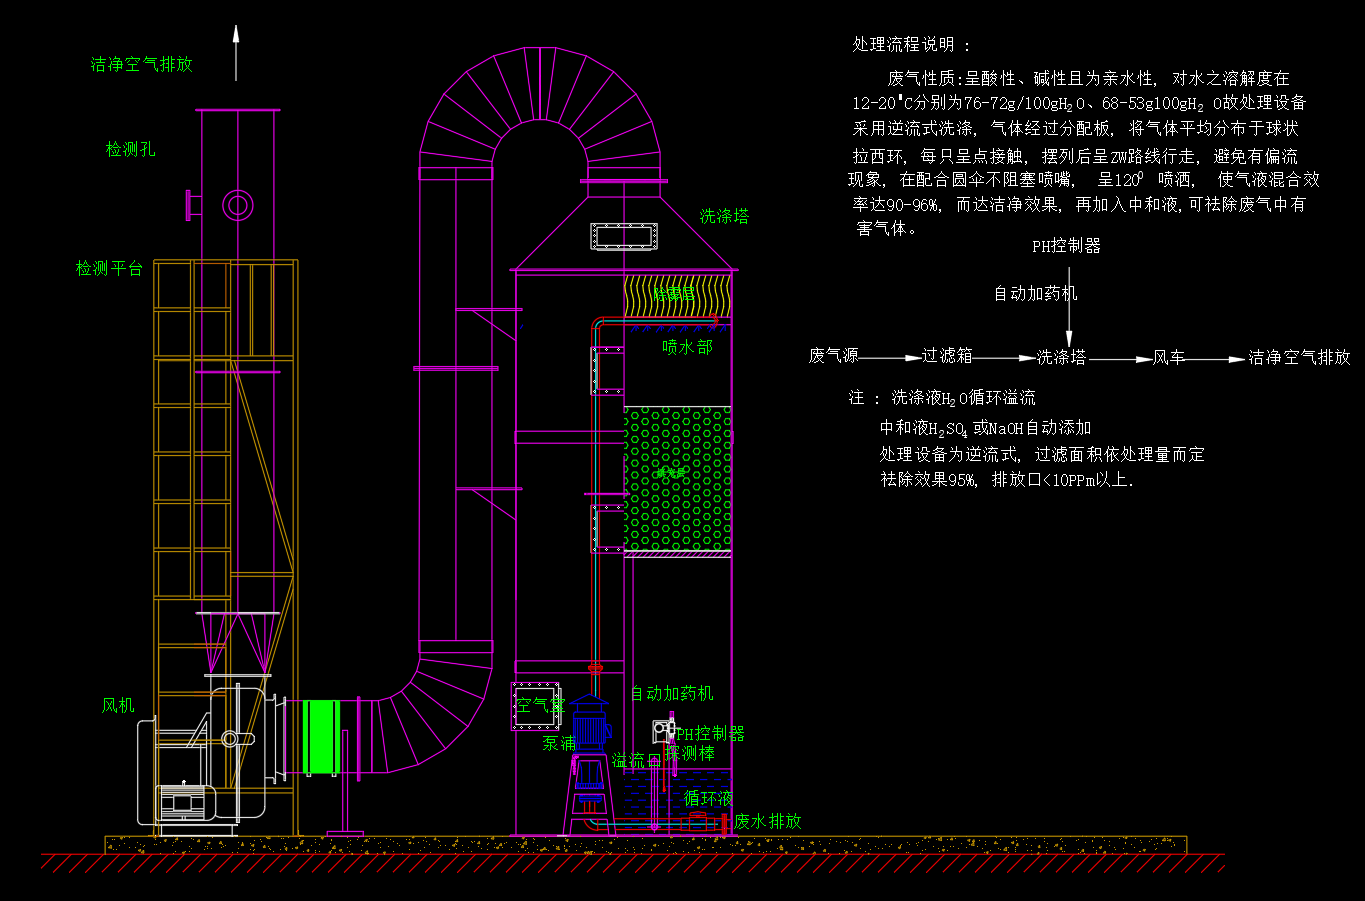
Task: Click the 循环液 label
Action: click(x=708, y=798)
